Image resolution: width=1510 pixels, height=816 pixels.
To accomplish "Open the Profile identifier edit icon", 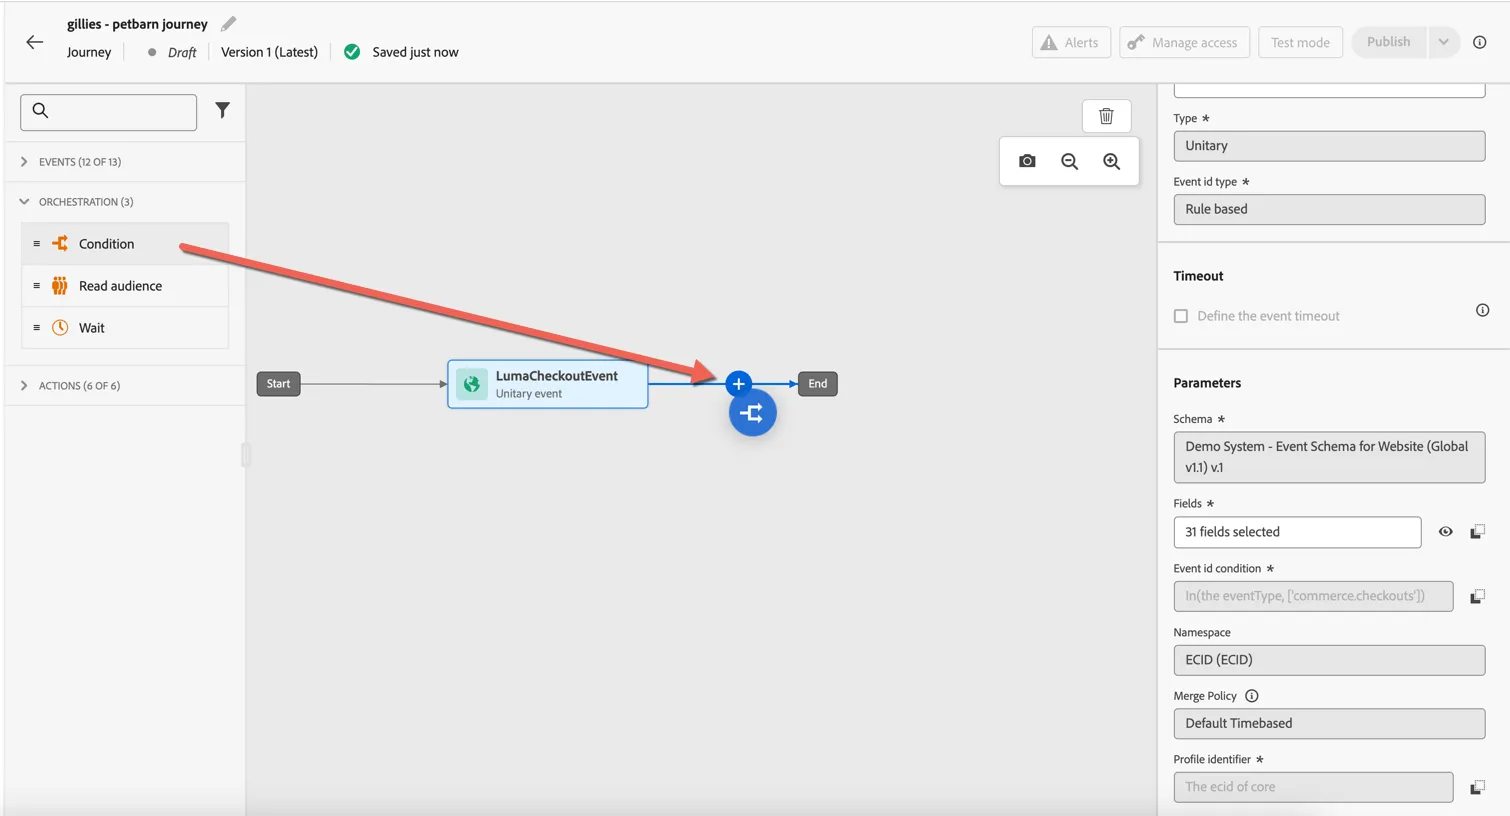I will [x=1477, y=787].
